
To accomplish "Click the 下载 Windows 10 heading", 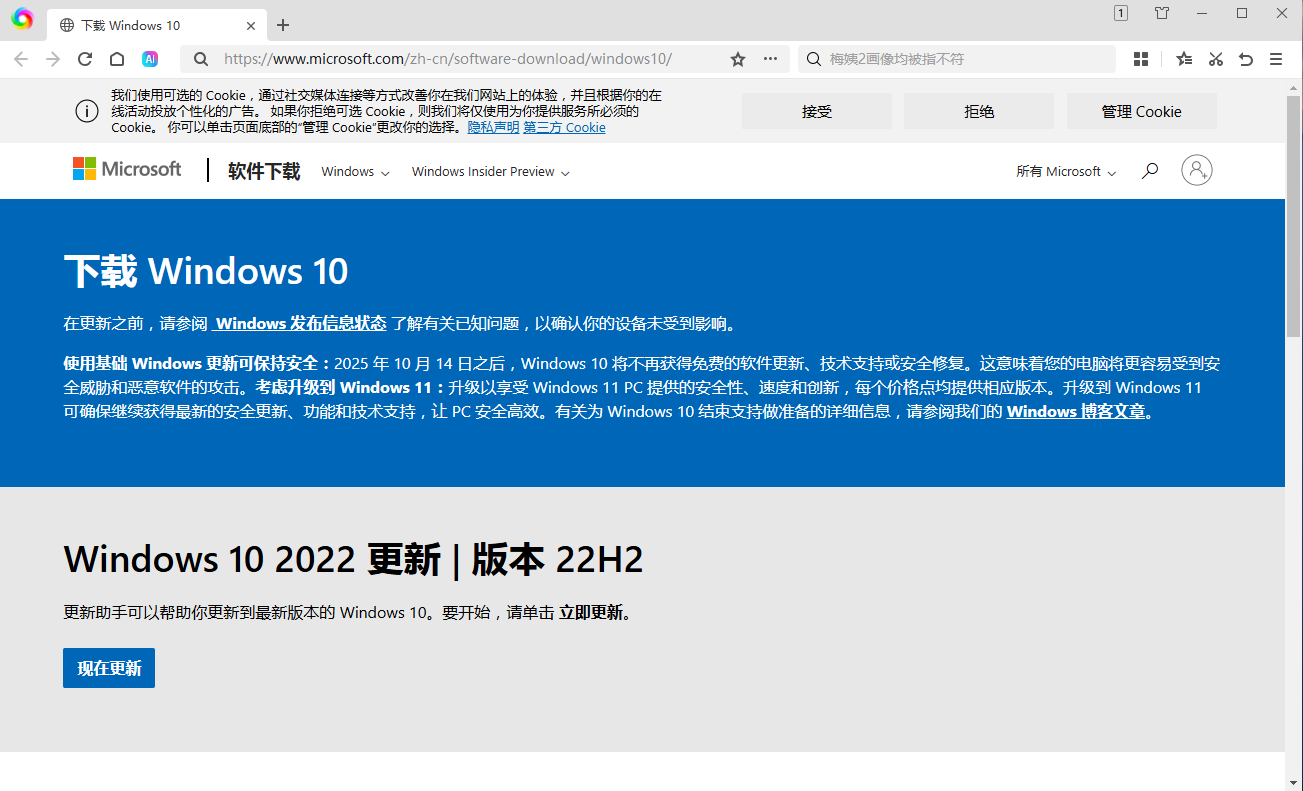I will pyautogui.click(x=206, y=271).
